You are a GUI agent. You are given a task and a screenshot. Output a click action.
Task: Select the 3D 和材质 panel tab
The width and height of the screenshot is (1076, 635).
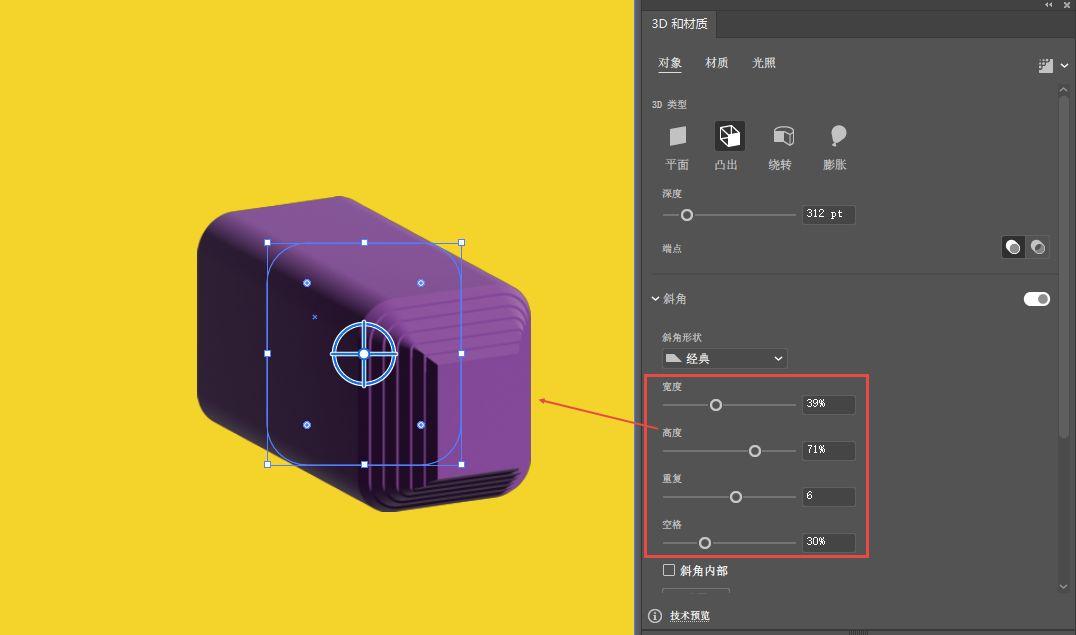pos(679,24)
